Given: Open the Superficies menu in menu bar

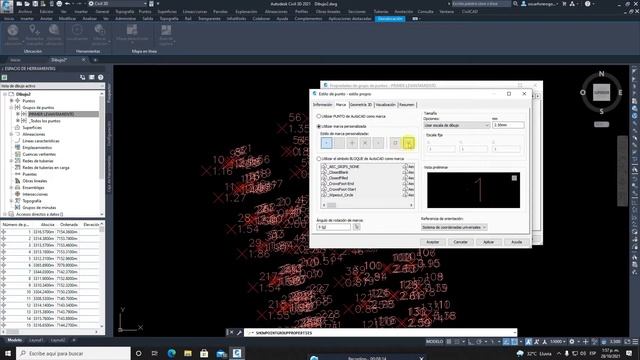Looking at the screenshot, I should click(x=167, y=12).
